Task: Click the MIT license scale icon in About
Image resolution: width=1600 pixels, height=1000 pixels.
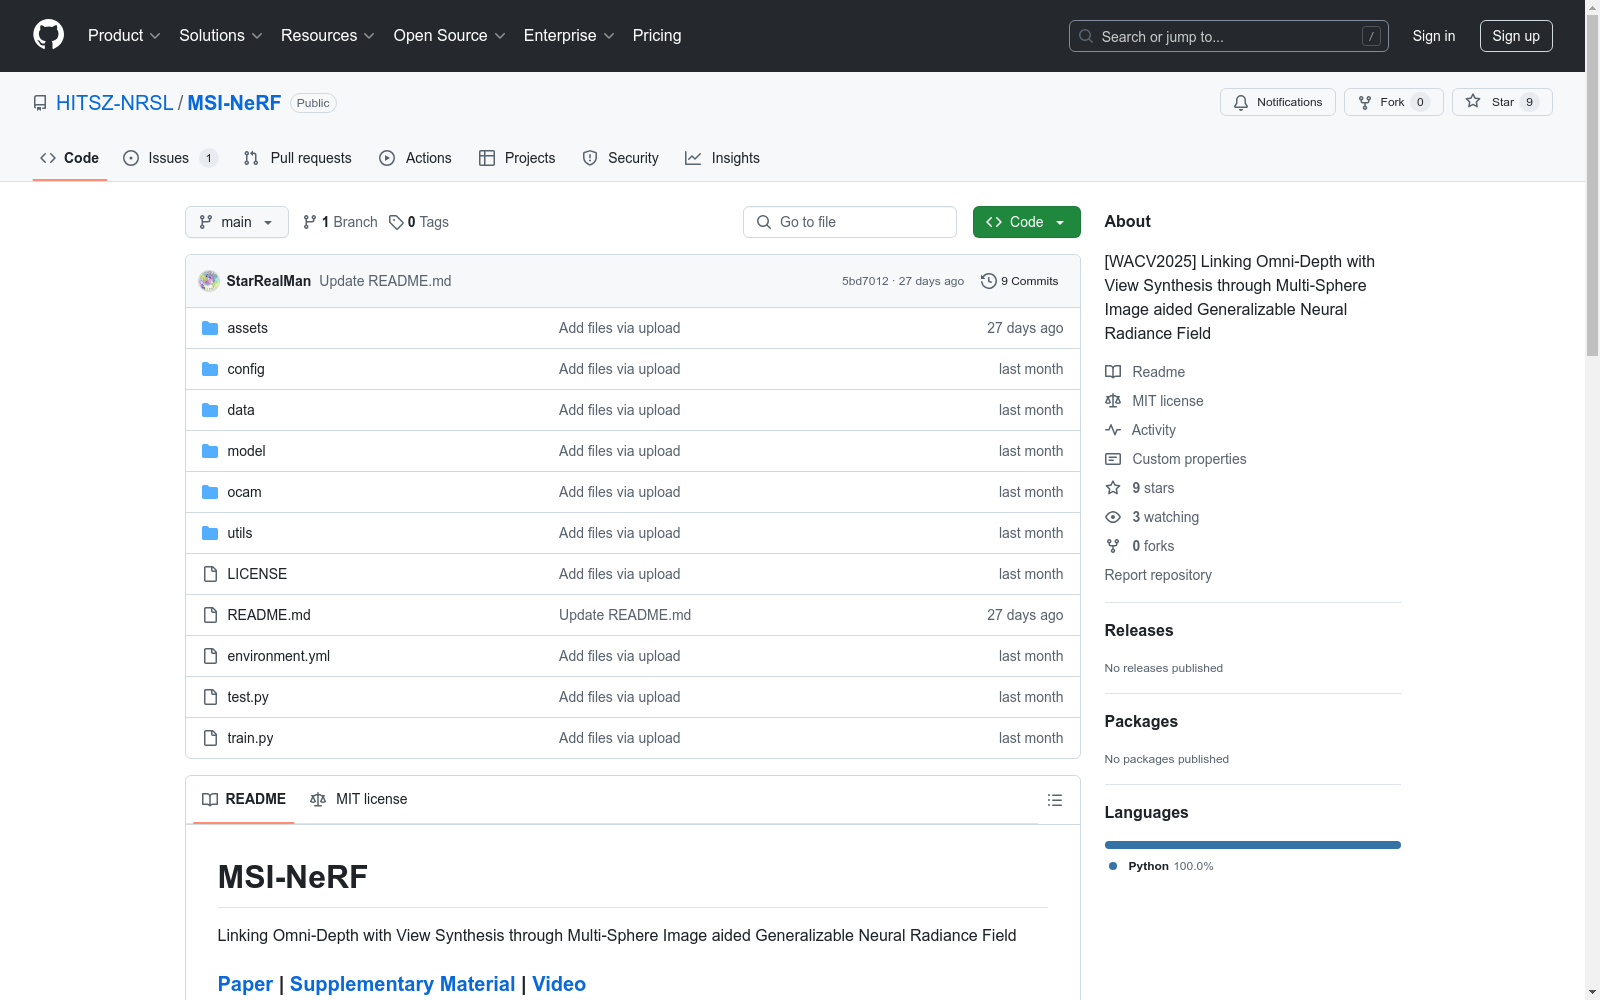Action: (x=1113, y=401)
